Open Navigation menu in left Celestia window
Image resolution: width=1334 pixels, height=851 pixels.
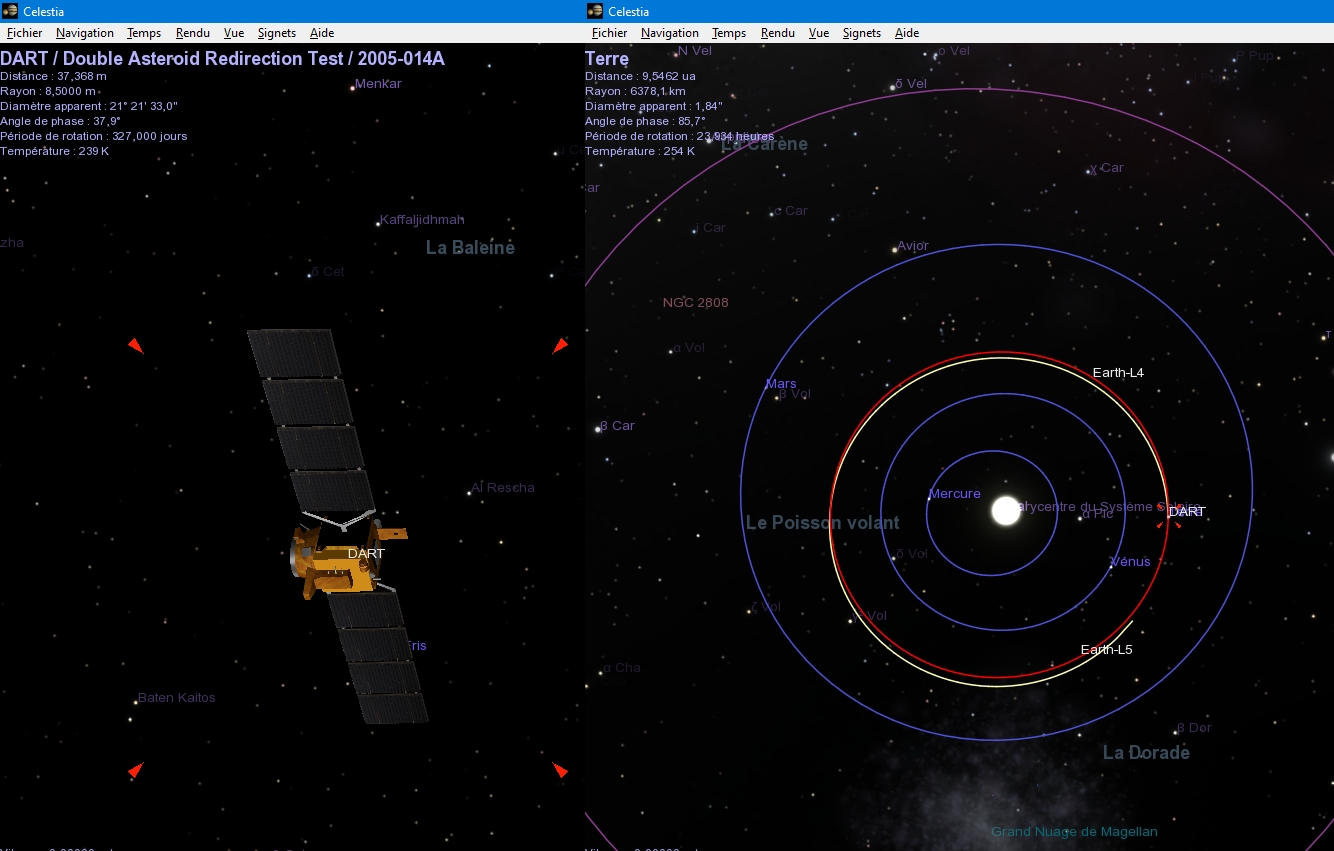tap(85, 33)
